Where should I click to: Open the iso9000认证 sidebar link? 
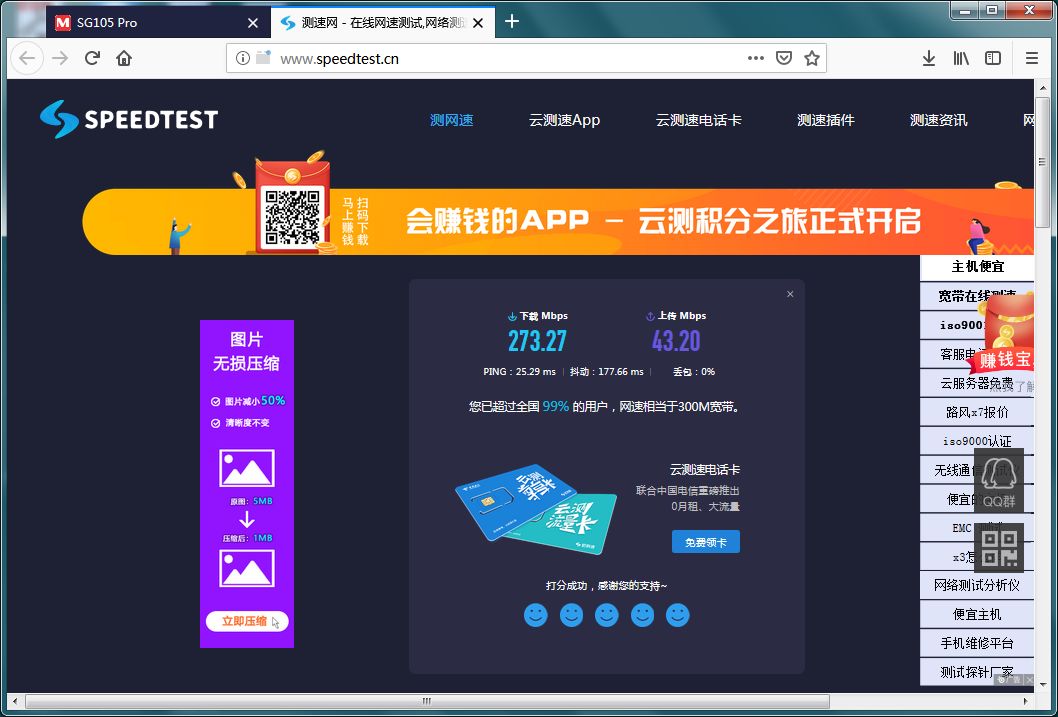point(977,441)
